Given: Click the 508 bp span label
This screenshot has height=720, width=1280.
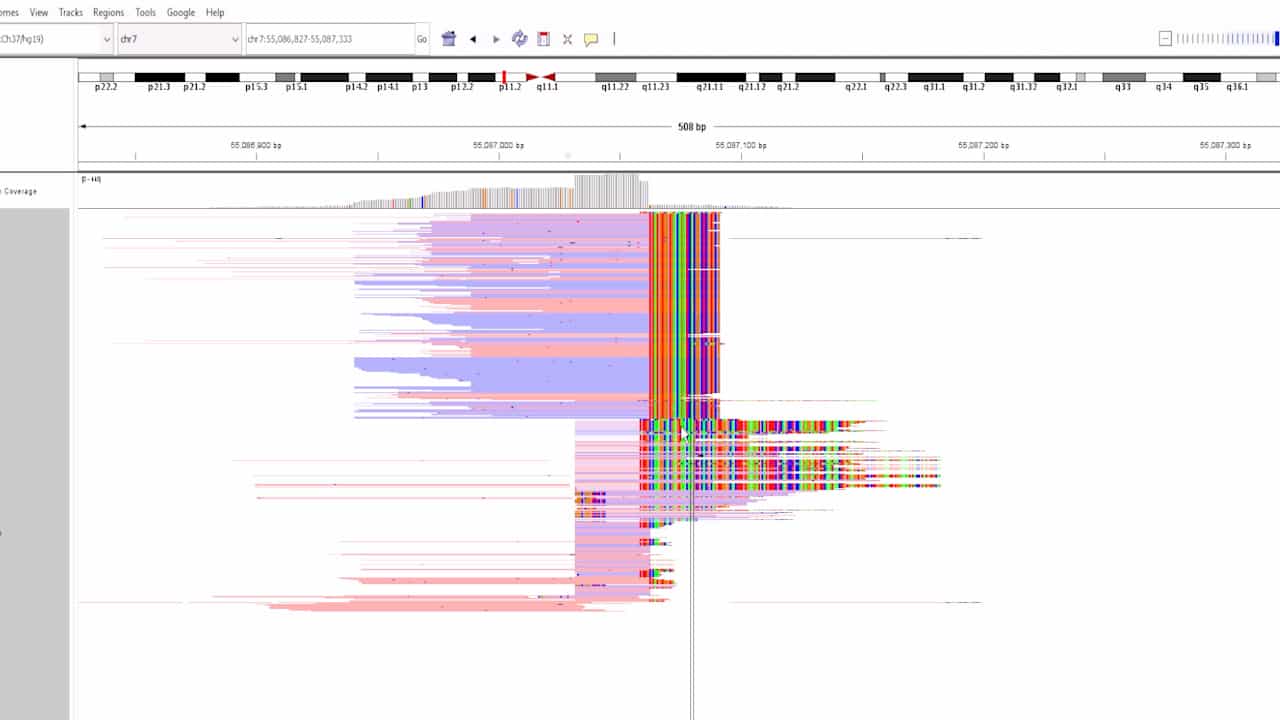Looking at the screenshot, I should click(692, 127).
